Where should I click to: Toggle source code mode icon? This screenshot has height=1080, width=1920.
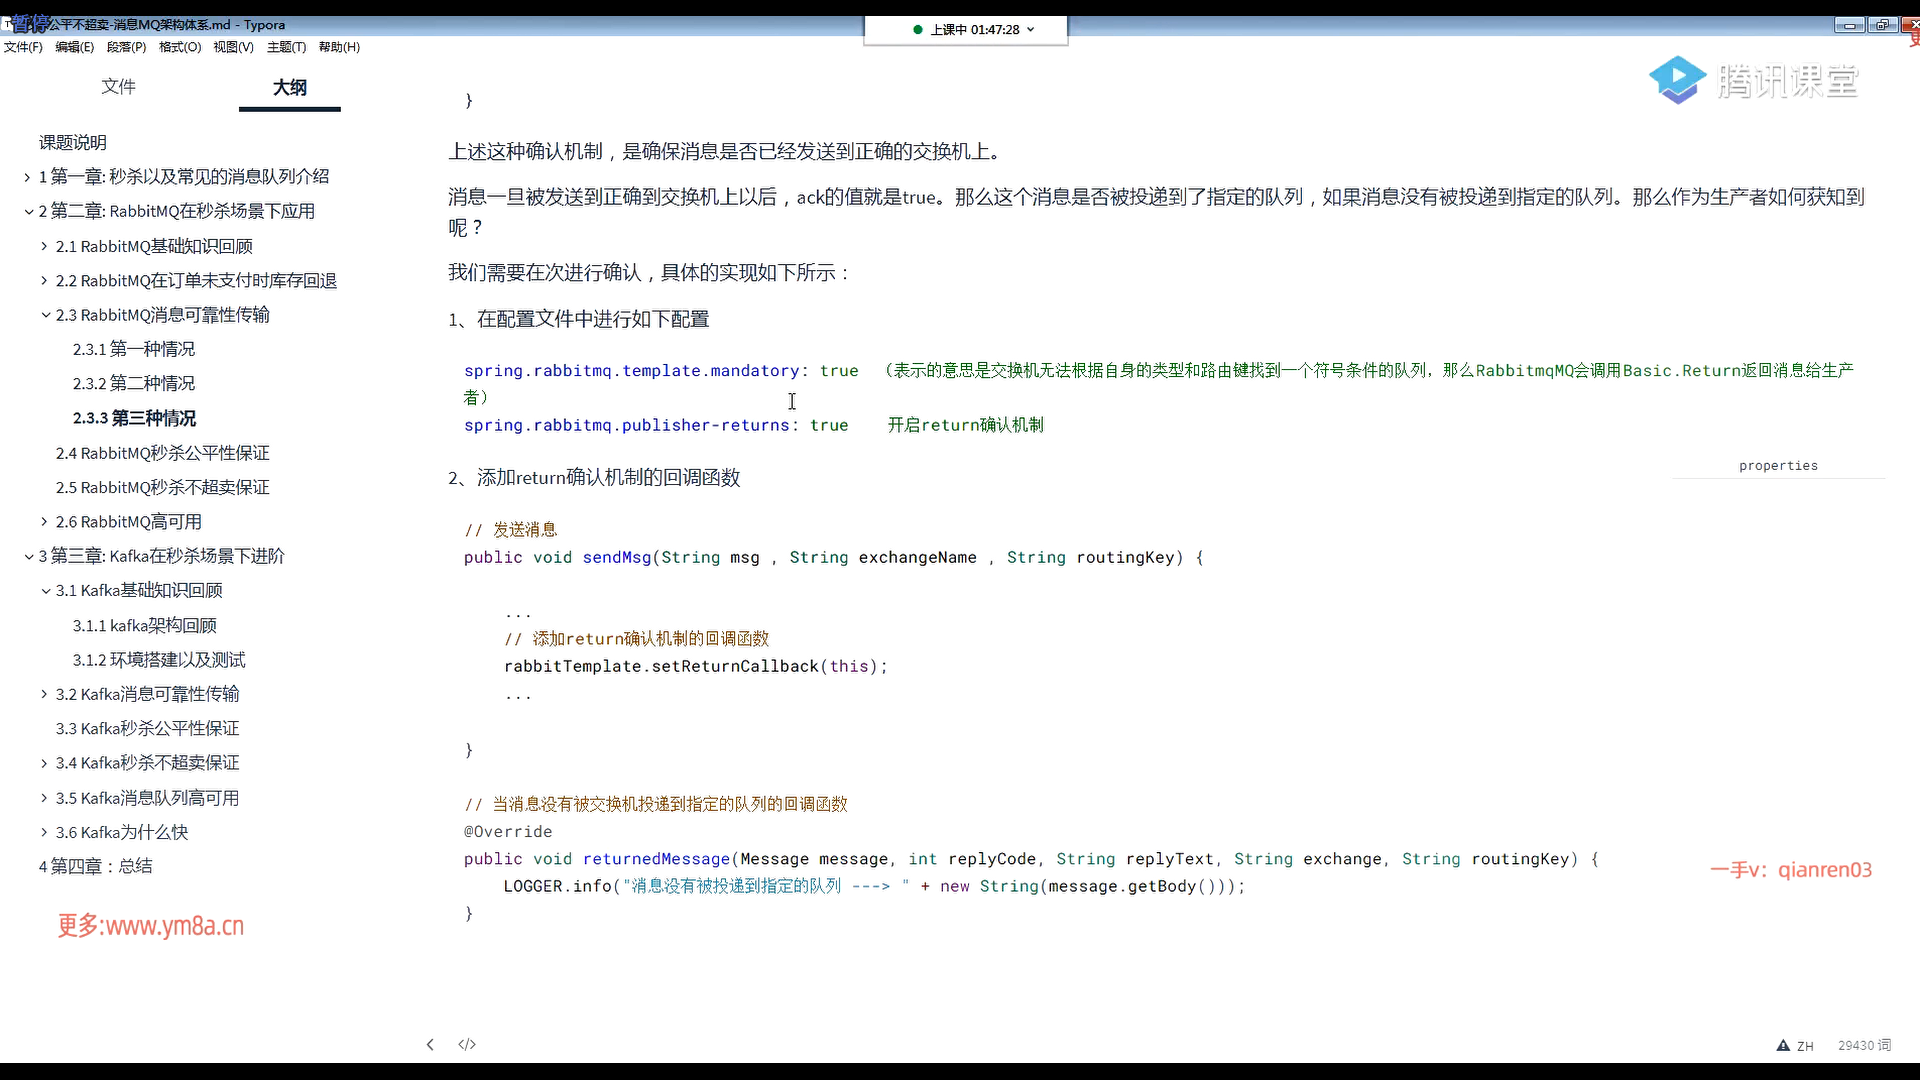[467, 1044]
